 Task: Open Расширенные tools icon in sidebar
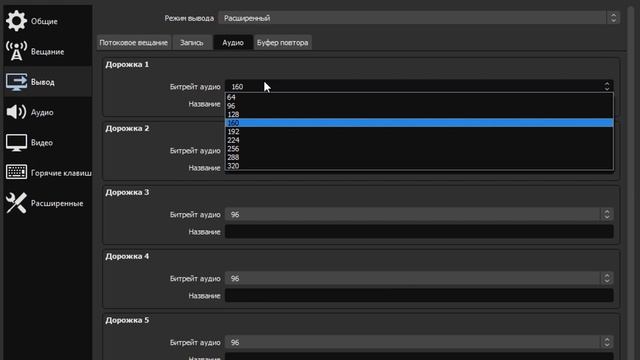16,203
